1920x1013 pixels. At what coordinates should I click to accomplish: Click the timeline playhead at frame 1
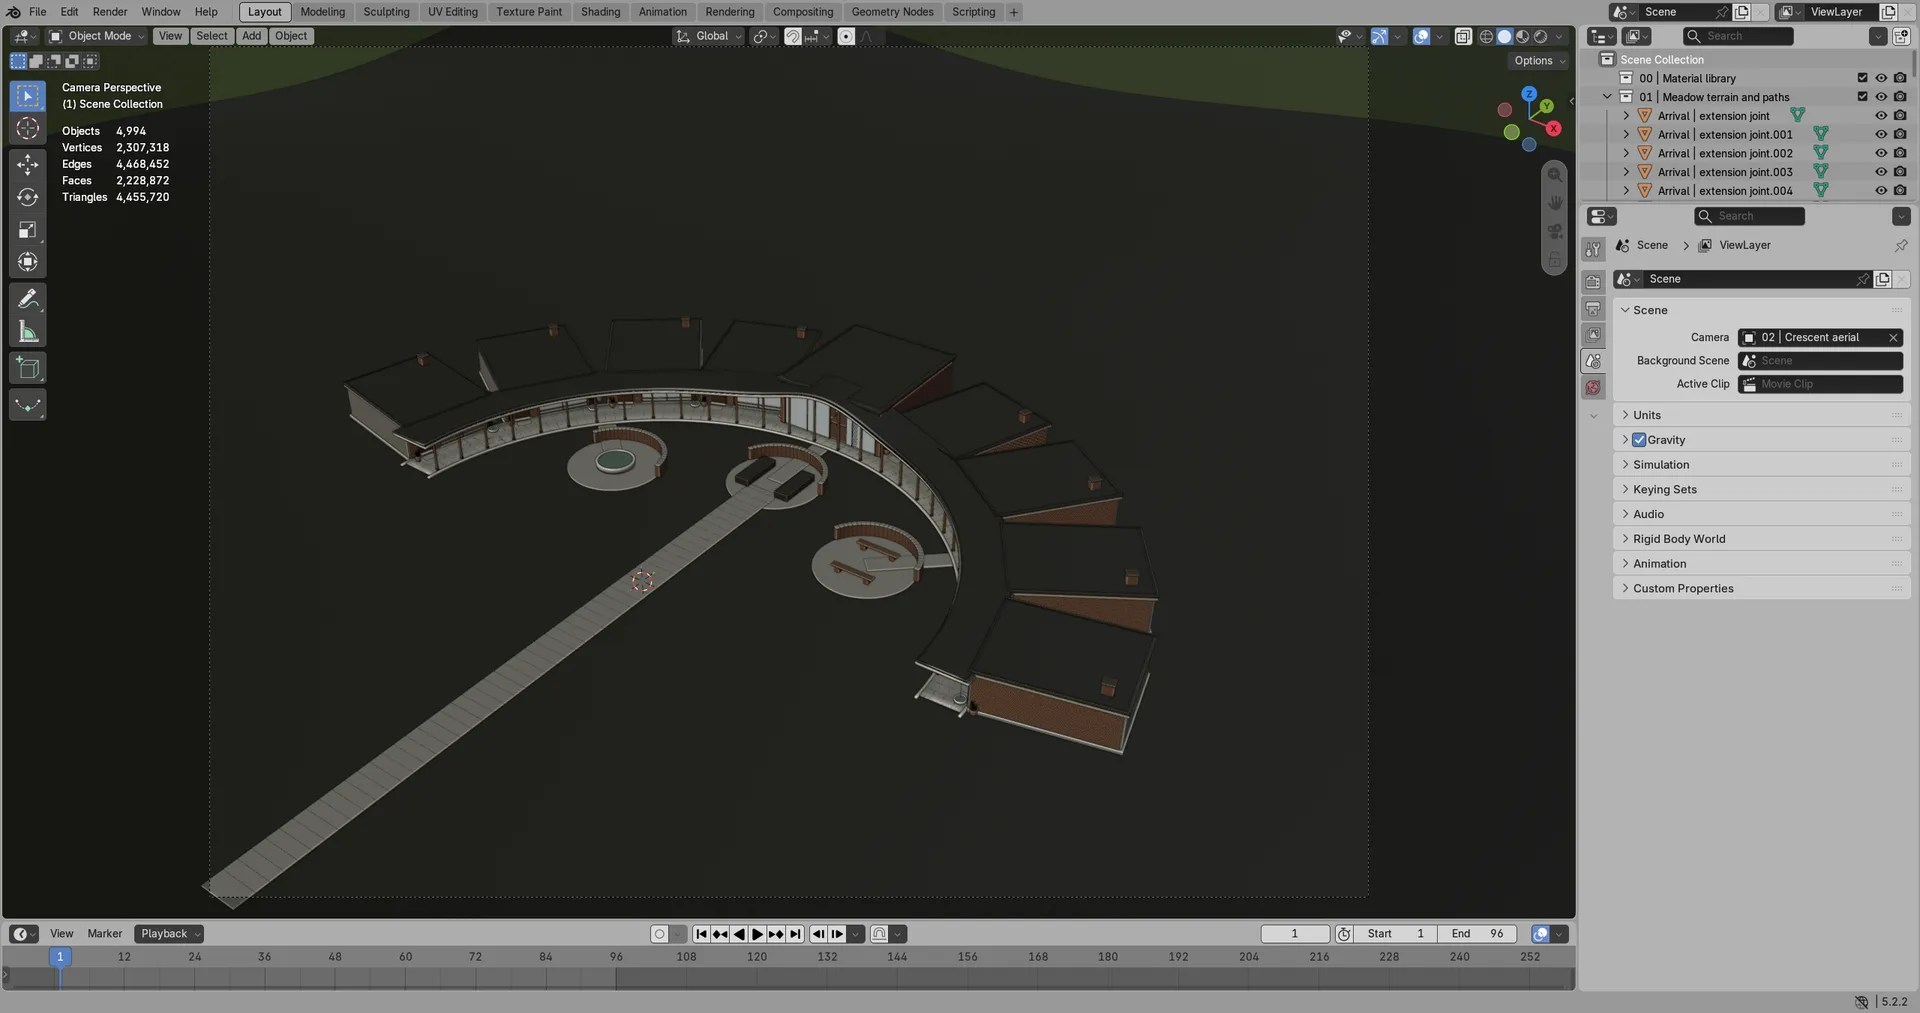click(60, 957)
